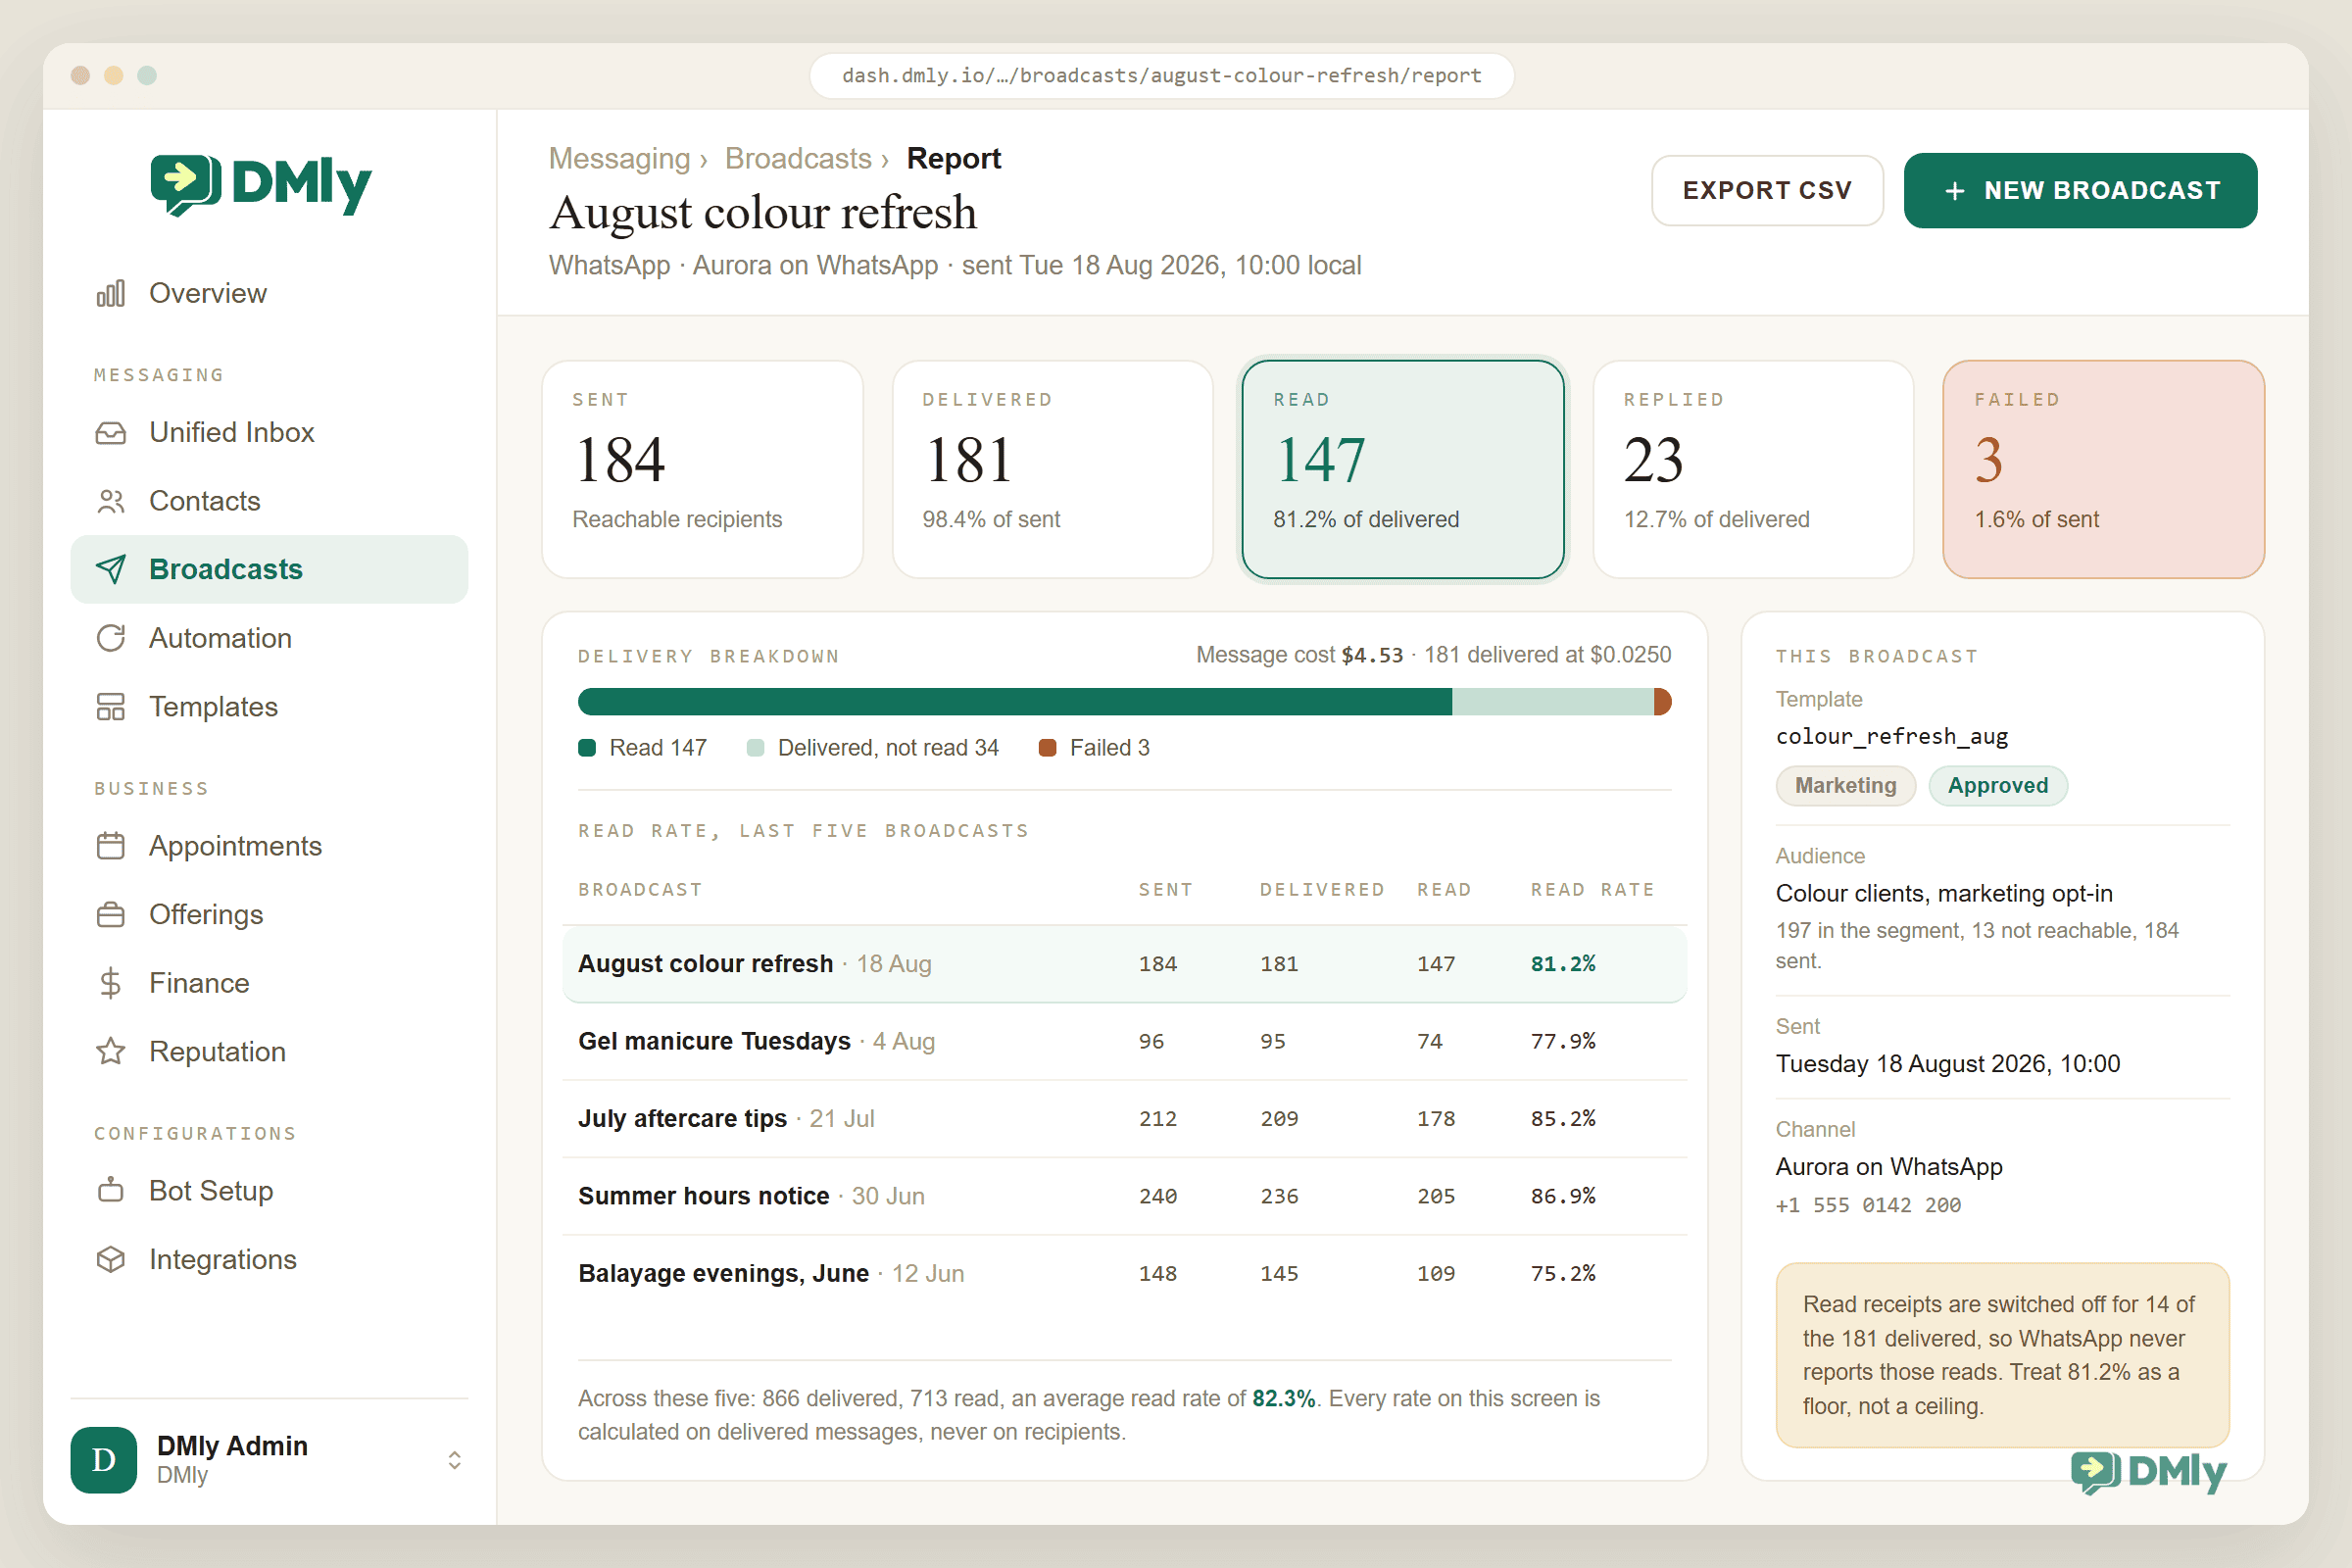Start a New Broadcast
This screenshot has width=2352, height=1568.
(2080, 190)
